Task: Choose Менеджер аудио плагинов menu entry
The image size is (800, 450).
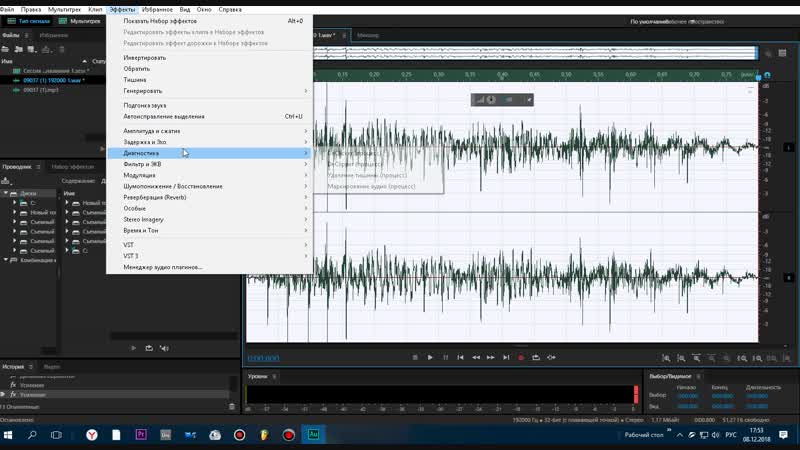Action: click(x=210, y=267)
